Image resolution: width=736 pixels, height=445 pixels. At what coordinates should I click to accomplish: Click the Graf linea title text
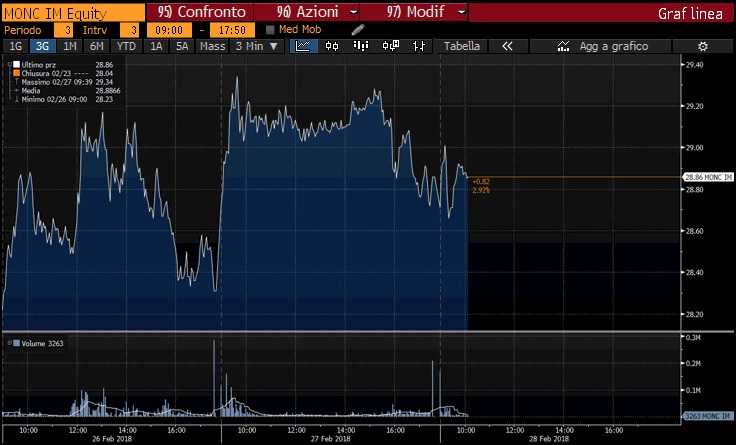coord(690,14)
